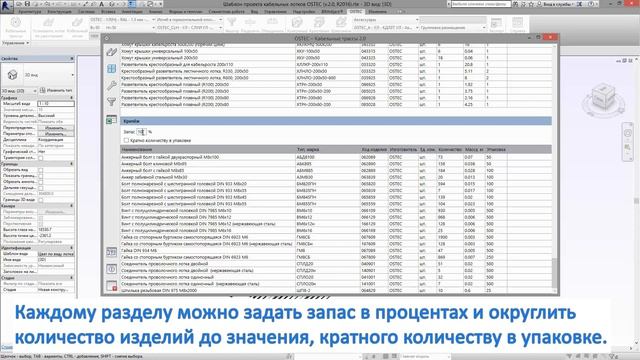Select row Шпилька резьбовая DIN 975 М8х2000

tap(336, 290)
